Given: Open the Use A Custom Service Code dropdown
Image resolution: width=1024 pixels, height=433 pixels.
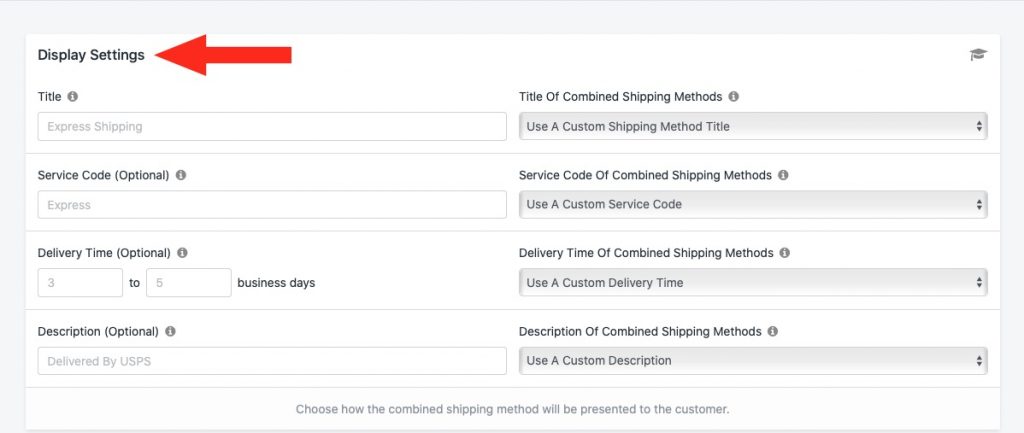Looking at the screenshot, I should [x=753, y=204].
